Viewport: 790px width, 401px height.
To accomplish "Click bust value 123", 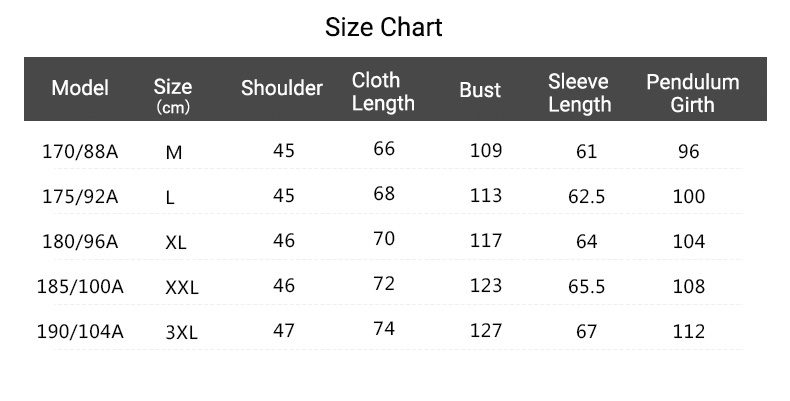I will (486, 285).
